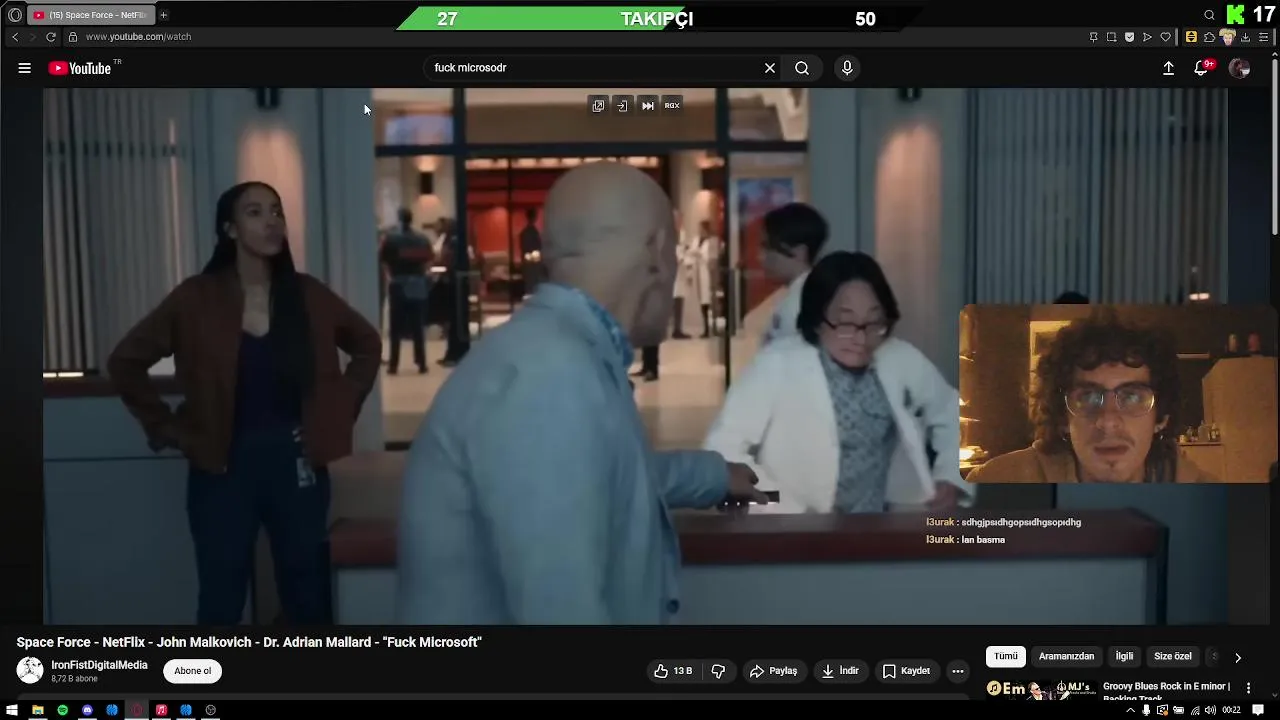Save the video with Kaydet
The width and height of the screenshot is (1280, 720).
[906, 671]
